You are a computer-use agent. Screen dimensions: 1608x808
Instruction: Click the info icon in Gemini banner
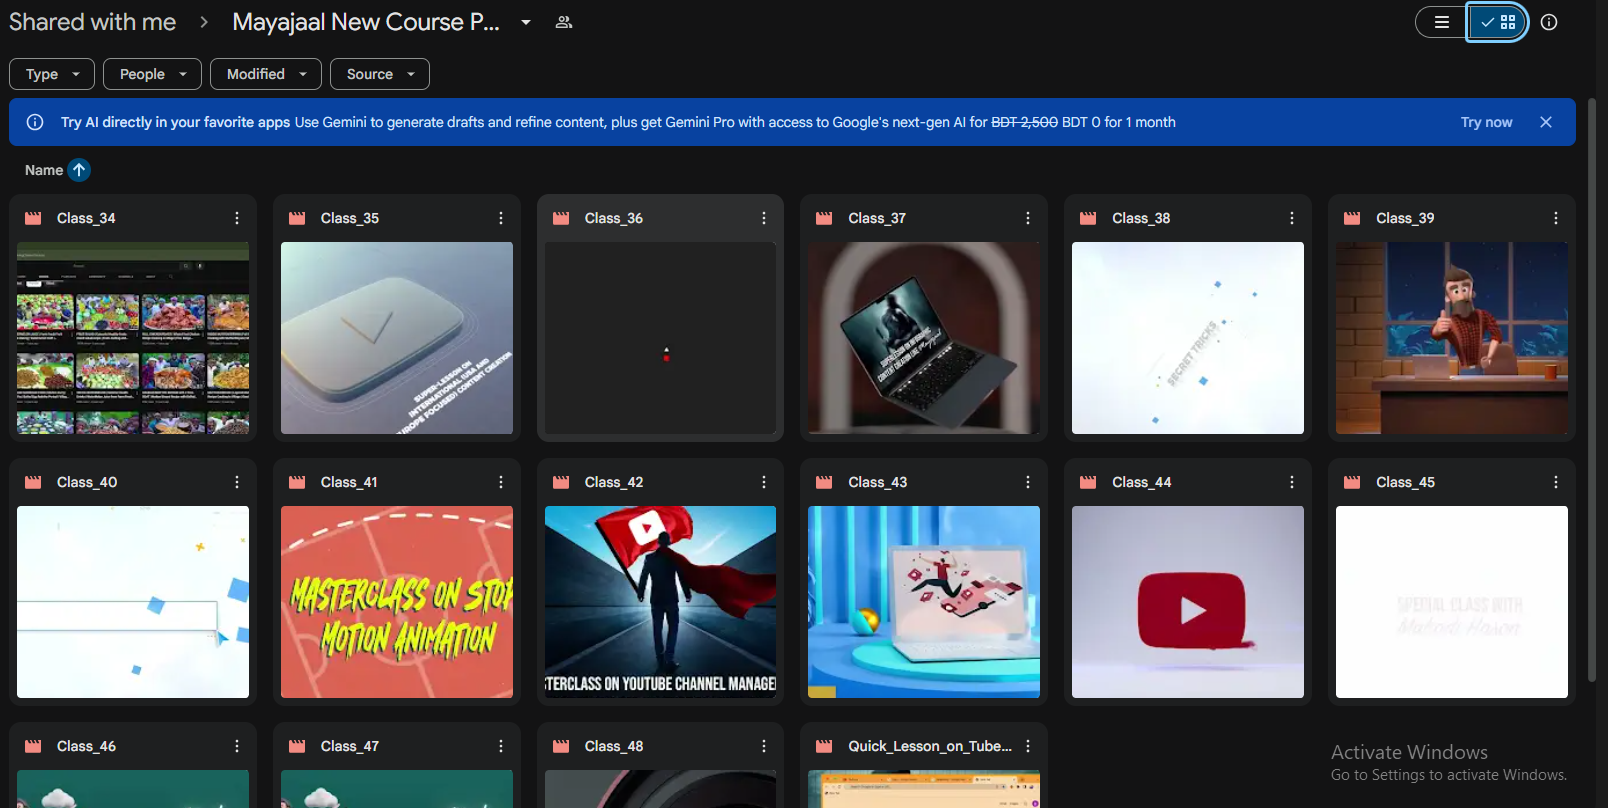pos(35,122)
